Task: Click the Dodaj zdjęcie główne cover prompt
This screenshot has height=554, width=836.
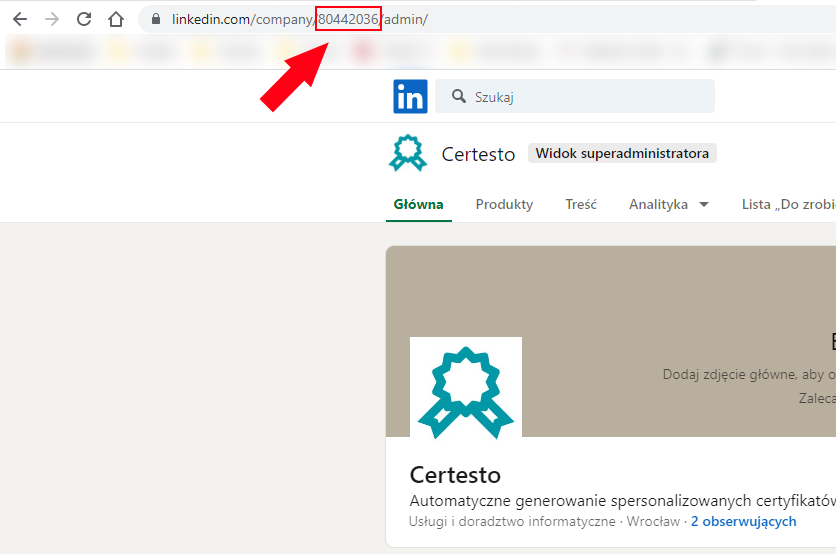Action: [749, 375]
